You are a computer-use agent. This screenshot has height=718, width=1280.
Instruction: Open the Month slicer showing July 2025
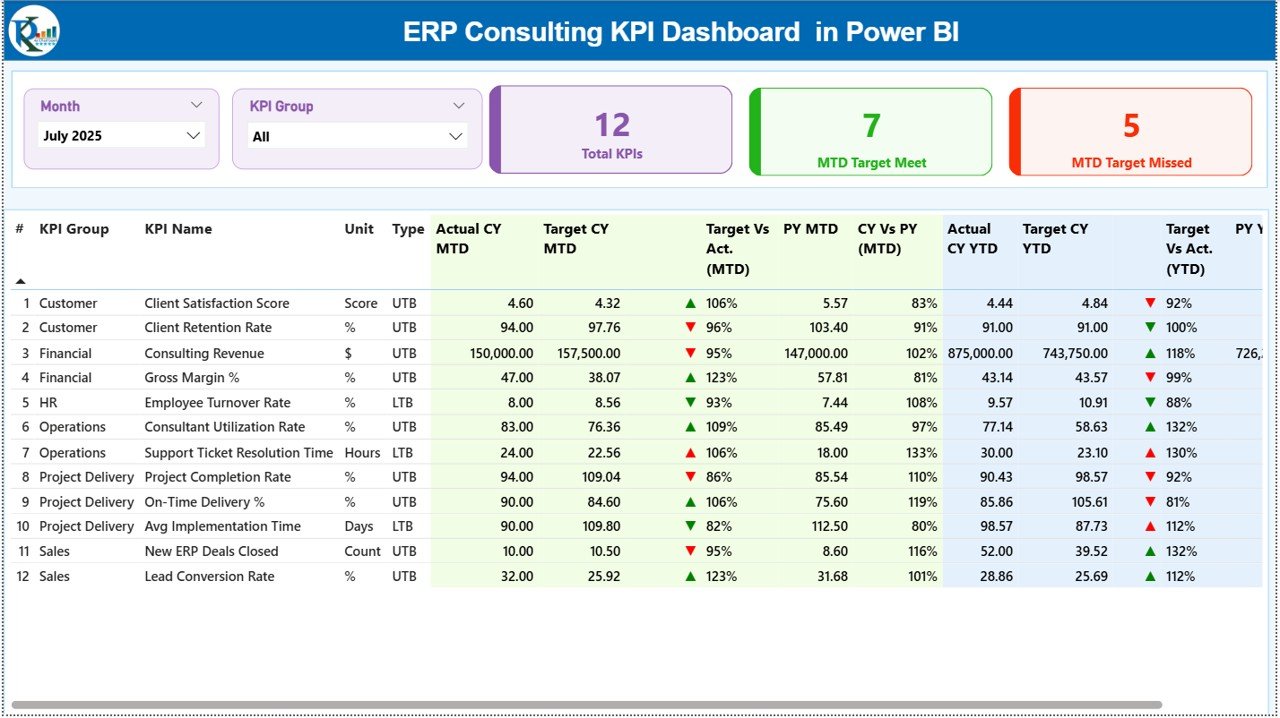click(x=120, y=133)
